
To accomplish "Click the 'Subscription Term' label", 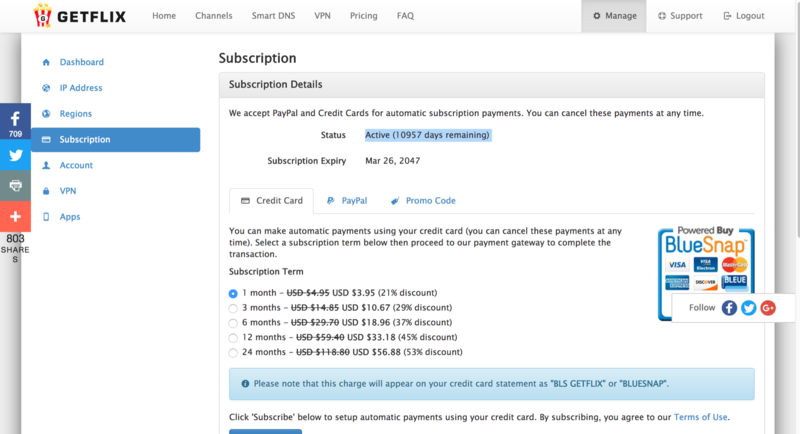I will 266,271.
